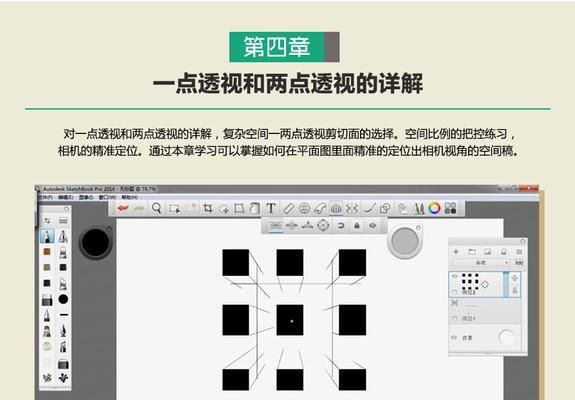This screenshot has width=575, height=400.
Task: Open the Ruler tool
Action: coord(288,208)
